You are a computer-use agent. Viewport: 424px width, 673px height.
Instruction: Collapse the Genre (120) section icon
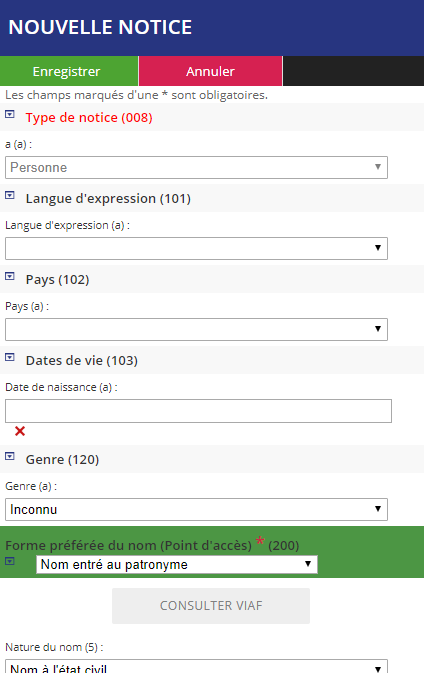(9, 456)
